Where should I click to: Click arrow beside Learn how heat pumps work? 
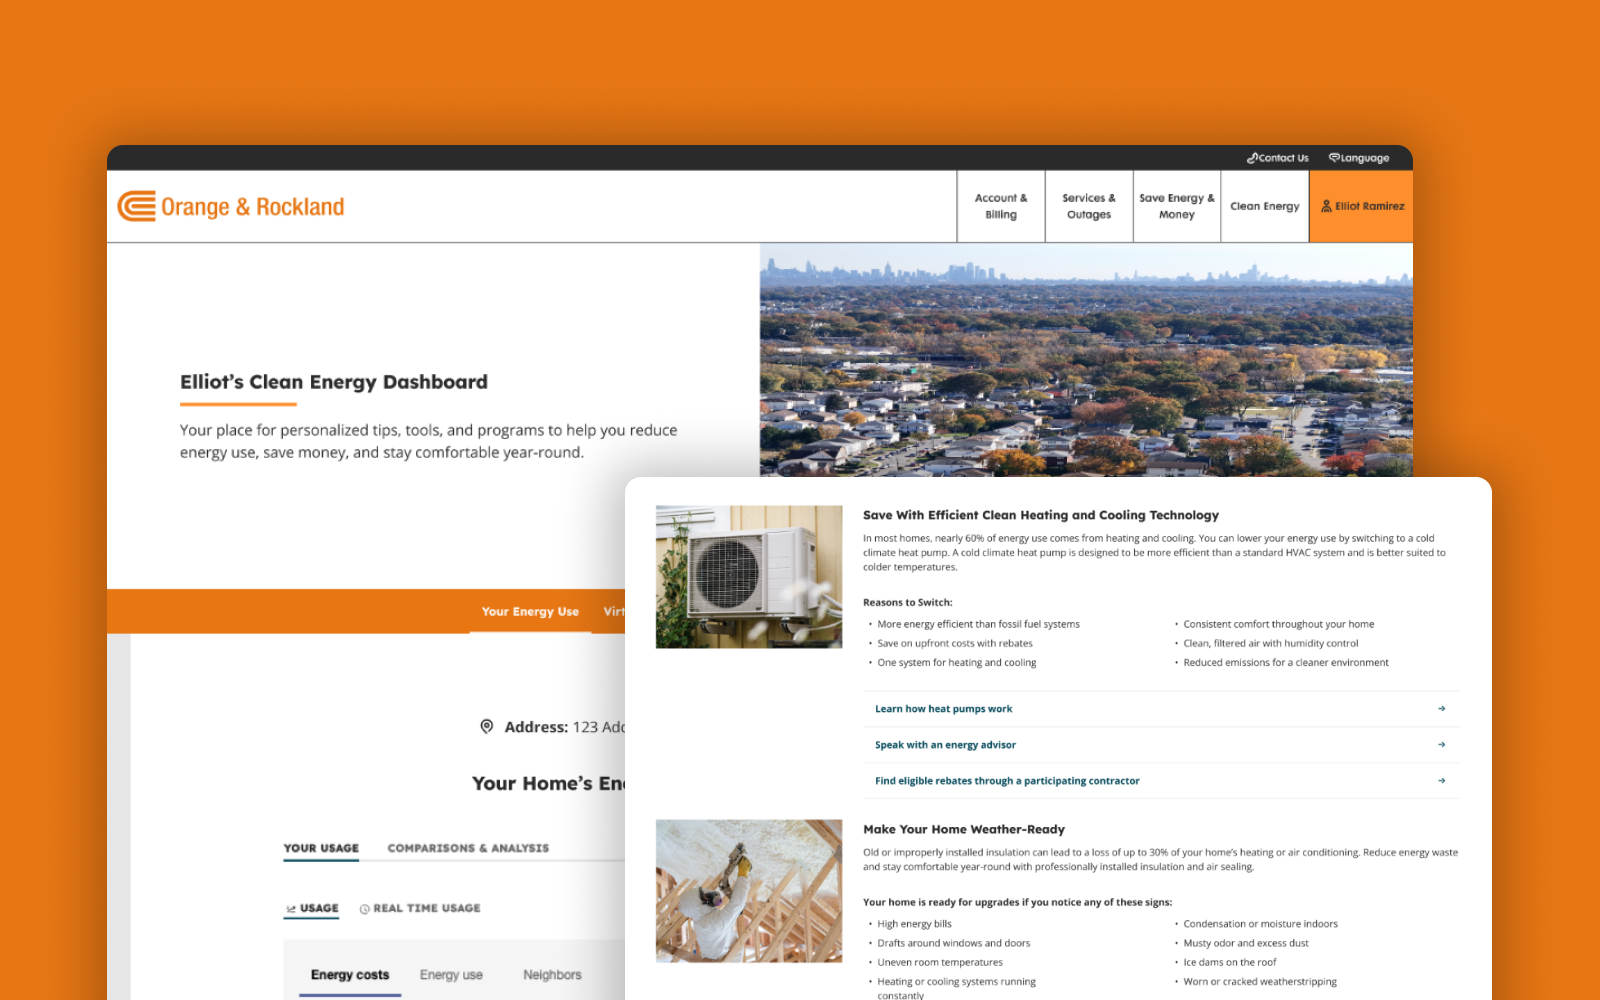click(1441, 709)
